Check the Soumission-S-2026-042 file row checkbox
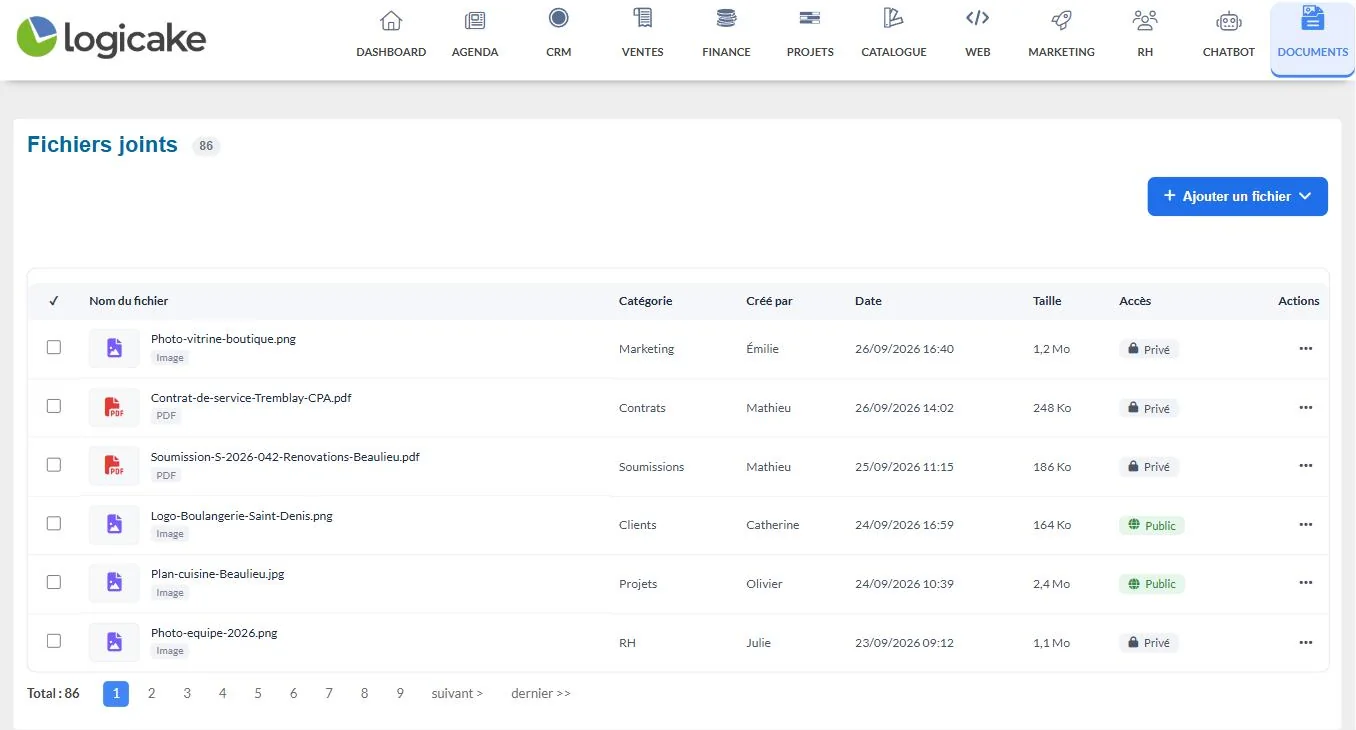 [54, 465]
